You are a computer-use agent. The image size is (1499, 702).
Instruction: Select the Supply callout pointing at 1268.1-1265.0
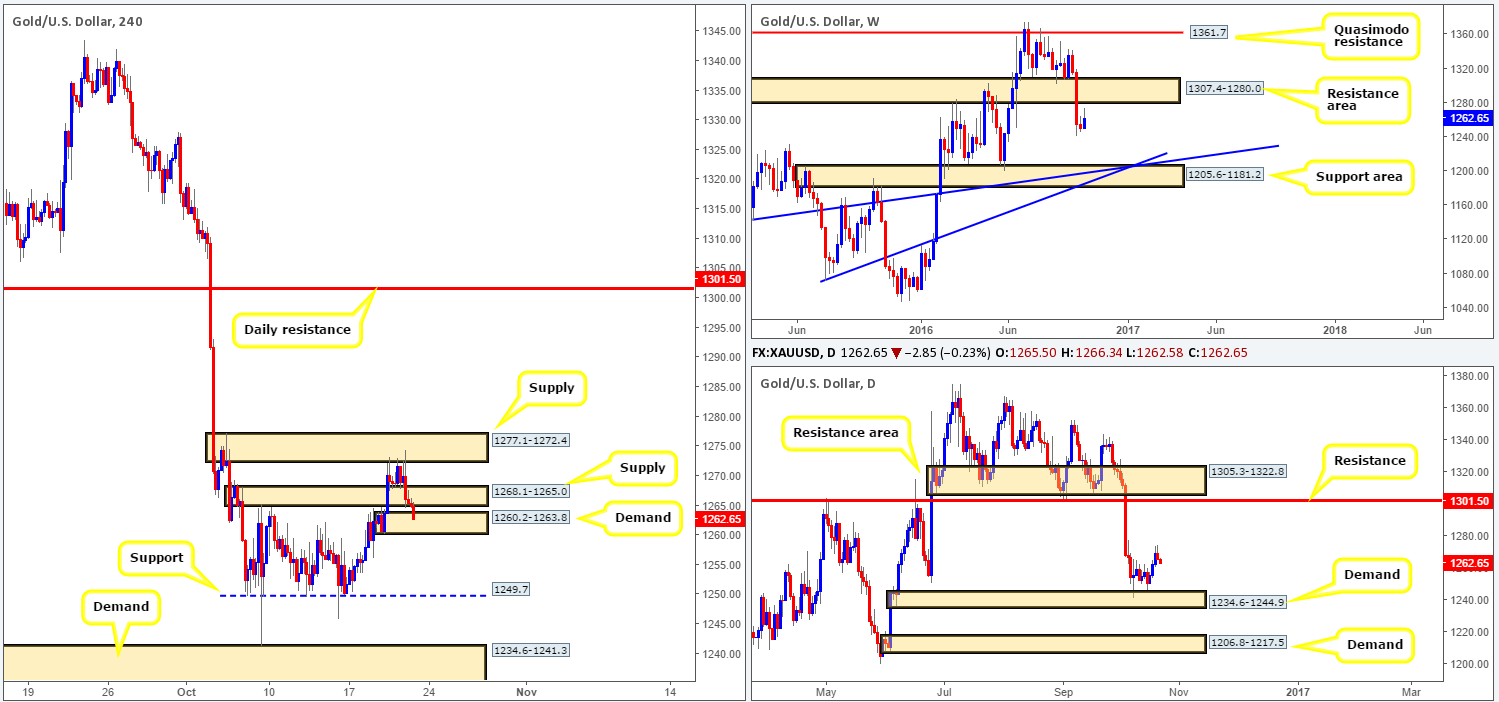(x=642, y=468)
